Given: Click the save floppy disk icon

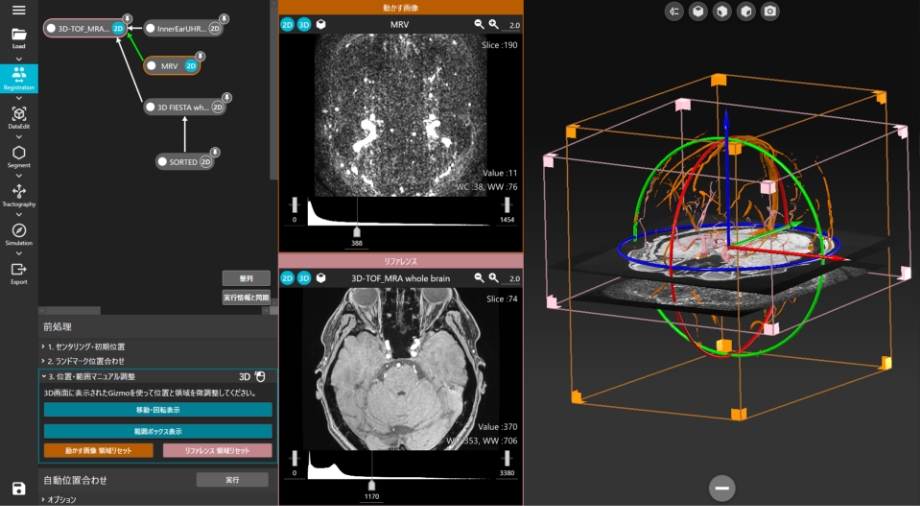Looking at the screenshot, I should click(x=18, y=488).
